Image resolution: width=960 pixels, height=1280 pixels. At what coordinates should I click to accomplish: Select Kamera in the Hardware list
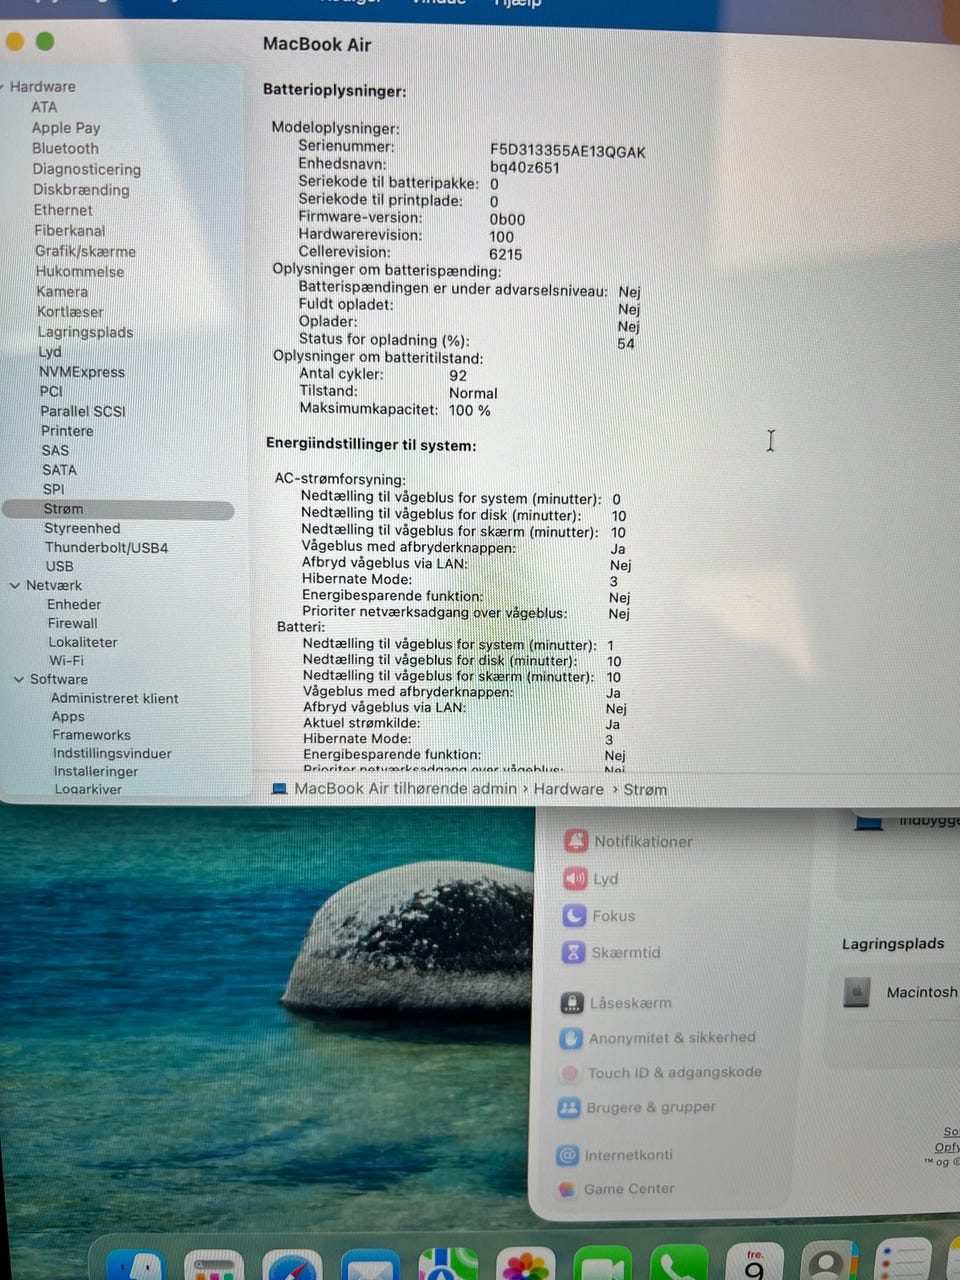point(62,291)
